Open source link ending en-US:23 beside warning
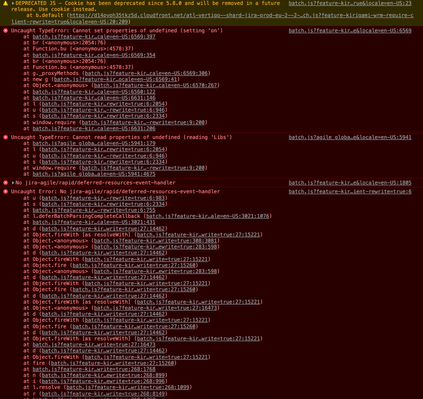 (350, 3)
